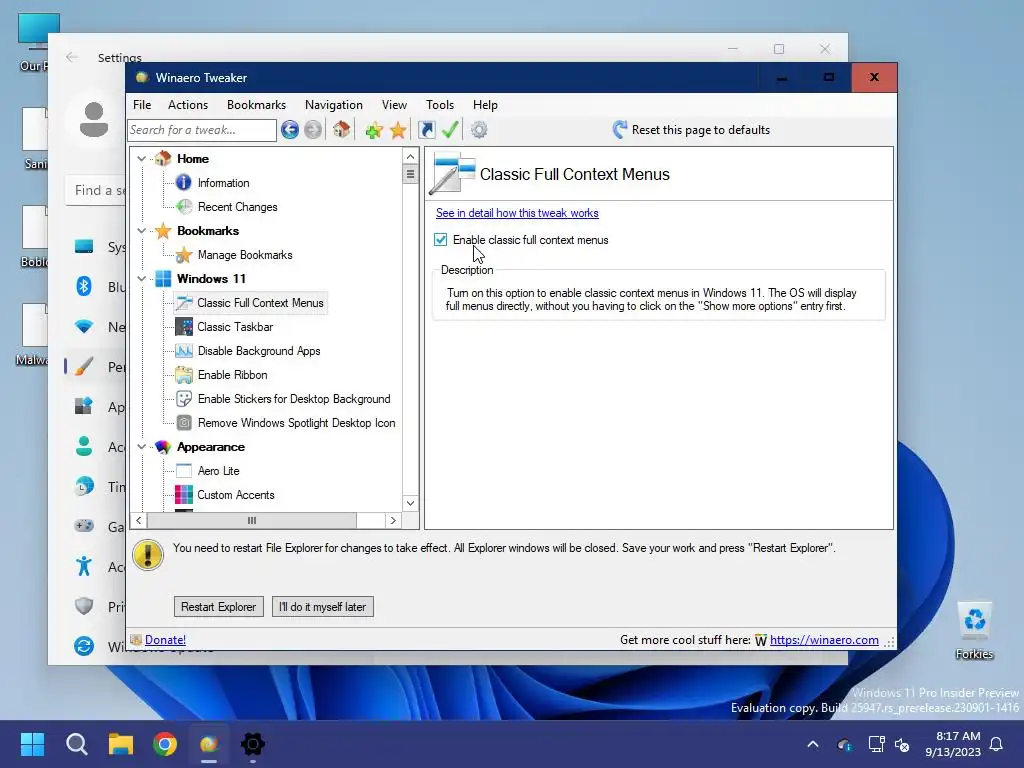Click the Appearance palette tree icon
Image resolution: width=1024 pixels, height=768 pixels.
tap(163, 447)
